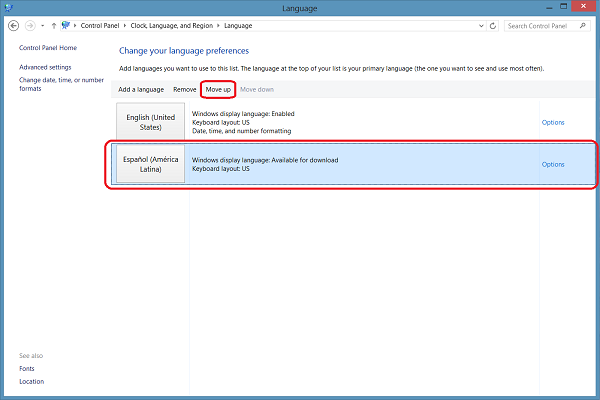The image size is (600, 400).
Task: Refresh the Language page
Action: coord(493,26)
